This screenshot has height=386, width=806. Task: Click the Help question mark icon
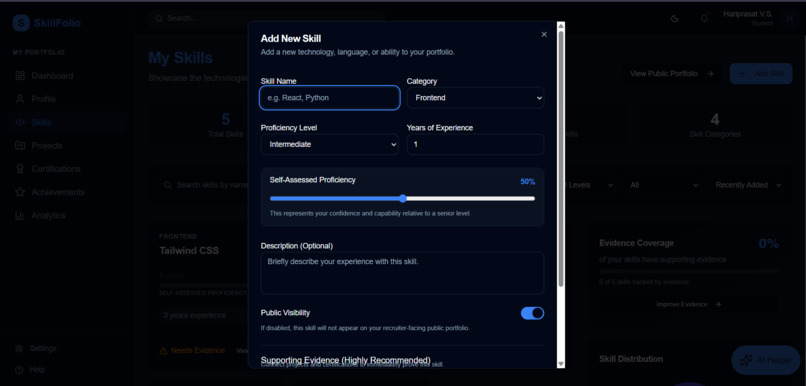19,370
